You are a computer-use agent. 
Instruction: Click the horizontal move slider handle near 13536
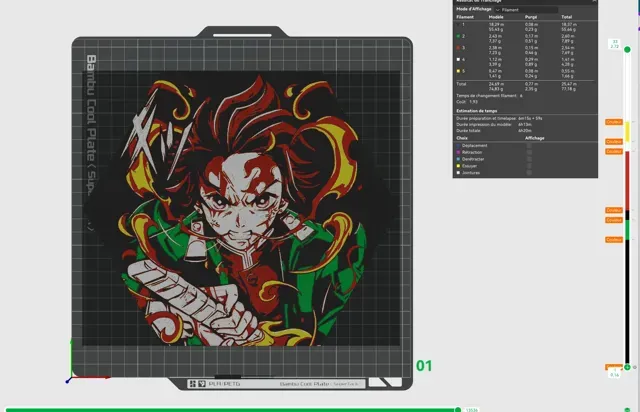point(458,410)
